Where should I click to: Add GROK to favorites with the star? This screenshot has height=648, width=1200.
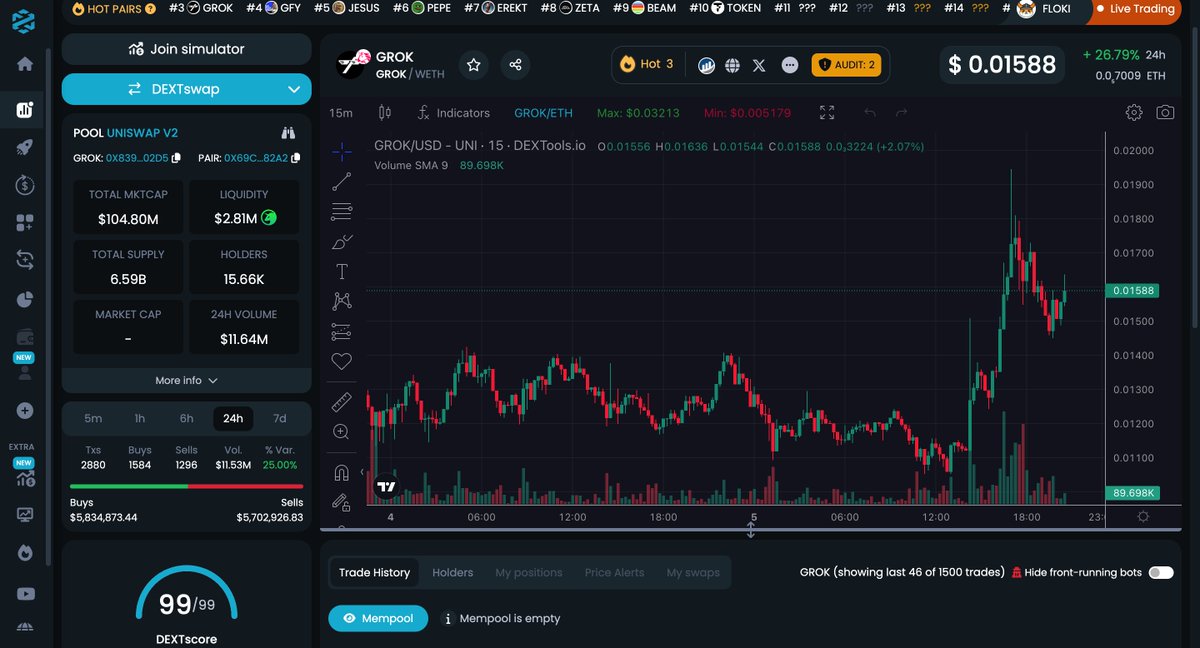pyautogui.click(x=474, y=65)
